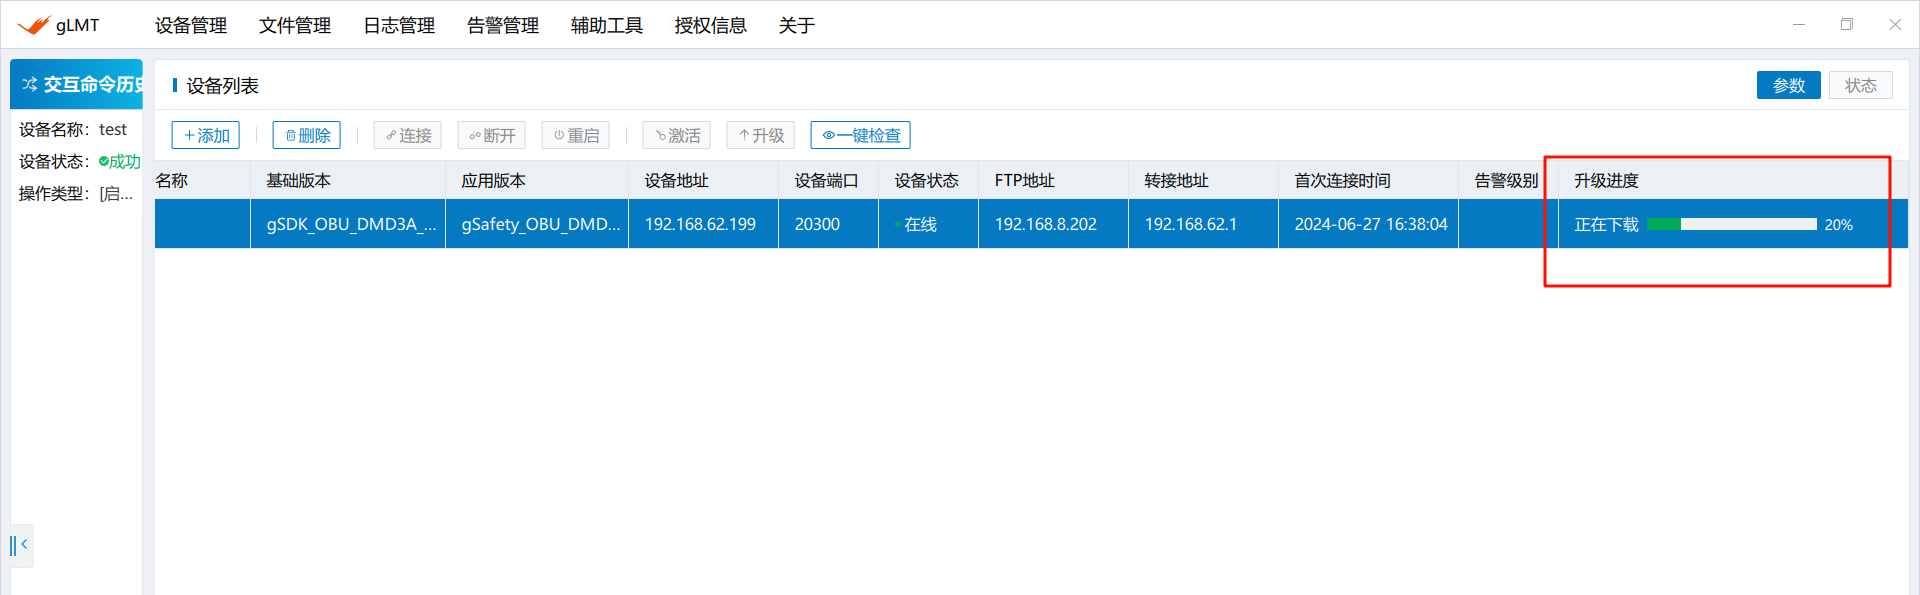Click the 添加 (add) device button
This screenshot has height=595, width=1920.
click(x=206, y=135)
